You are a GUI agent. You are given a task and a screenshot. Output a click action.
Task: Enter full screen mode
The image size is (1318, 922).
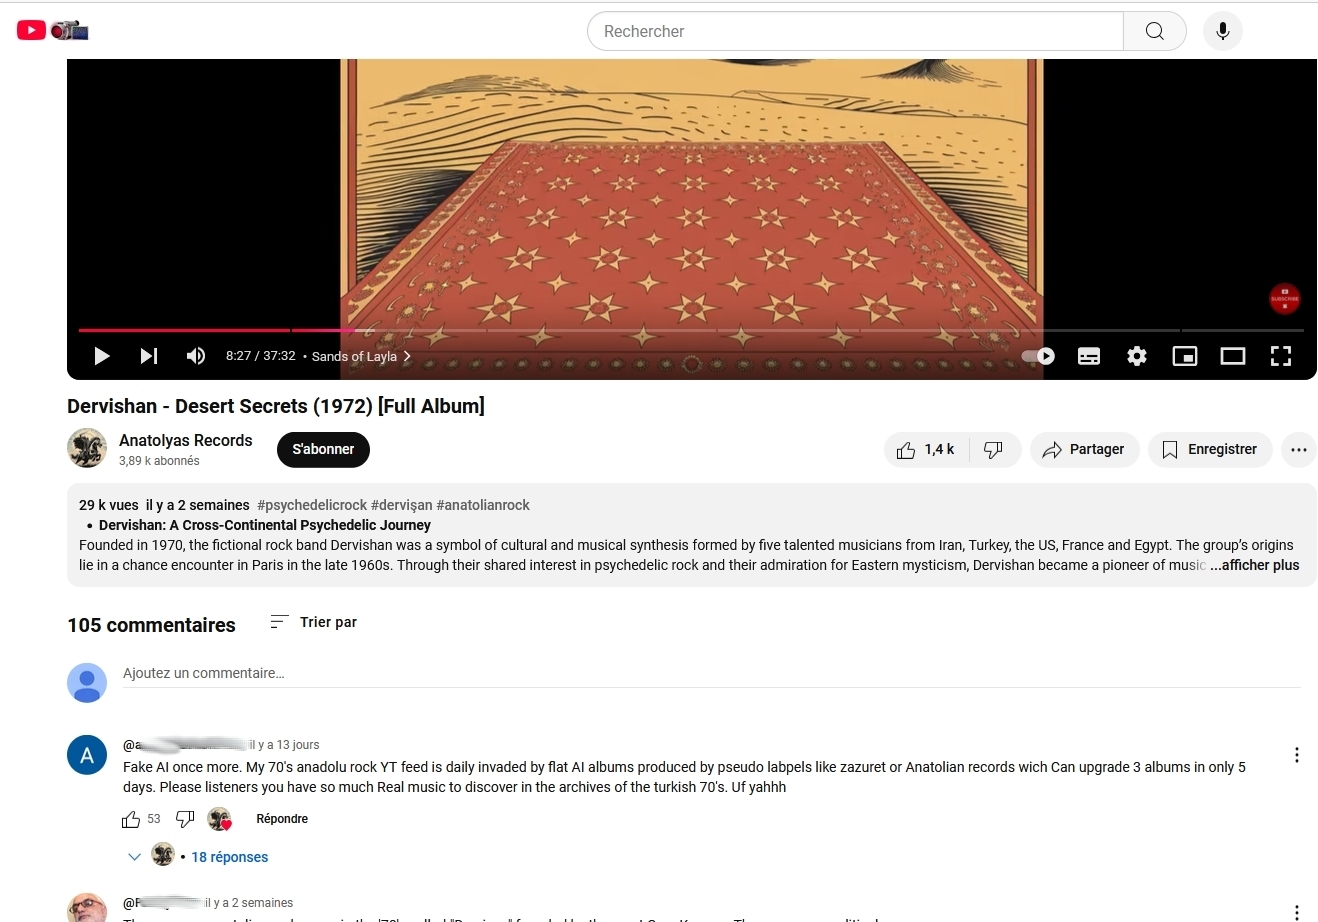pyautogui.click(x=1281, y=356)
